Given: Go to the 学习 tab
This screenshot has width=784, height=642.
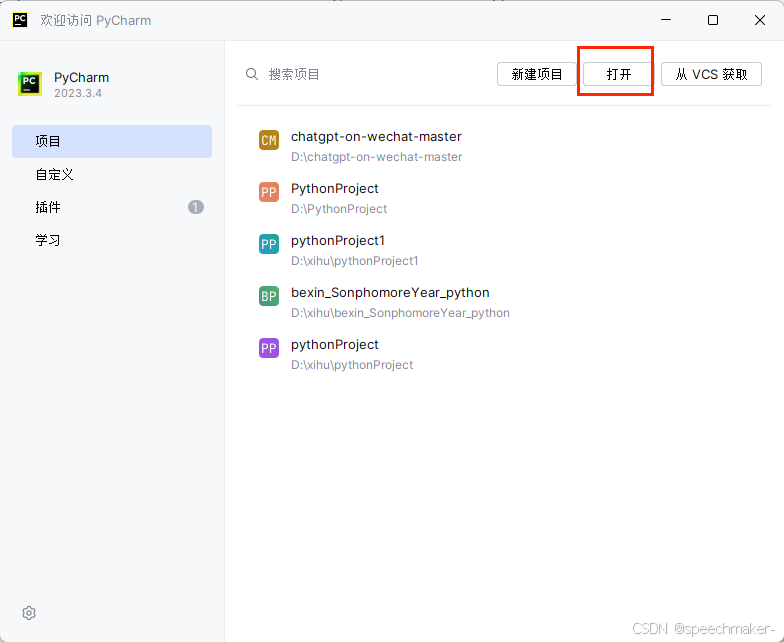Looking at the screenshot, I should pos(112,240).
